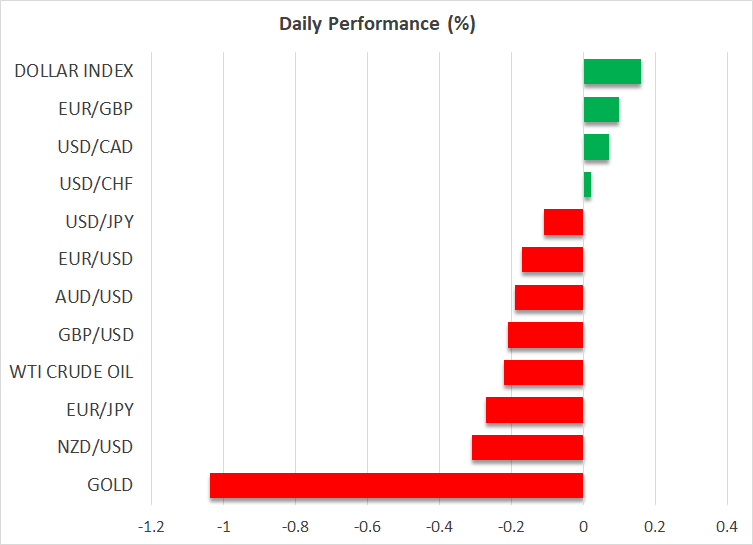Select the WTI CRUDE OIL label
753x545 pixels.
pos(71,372)
